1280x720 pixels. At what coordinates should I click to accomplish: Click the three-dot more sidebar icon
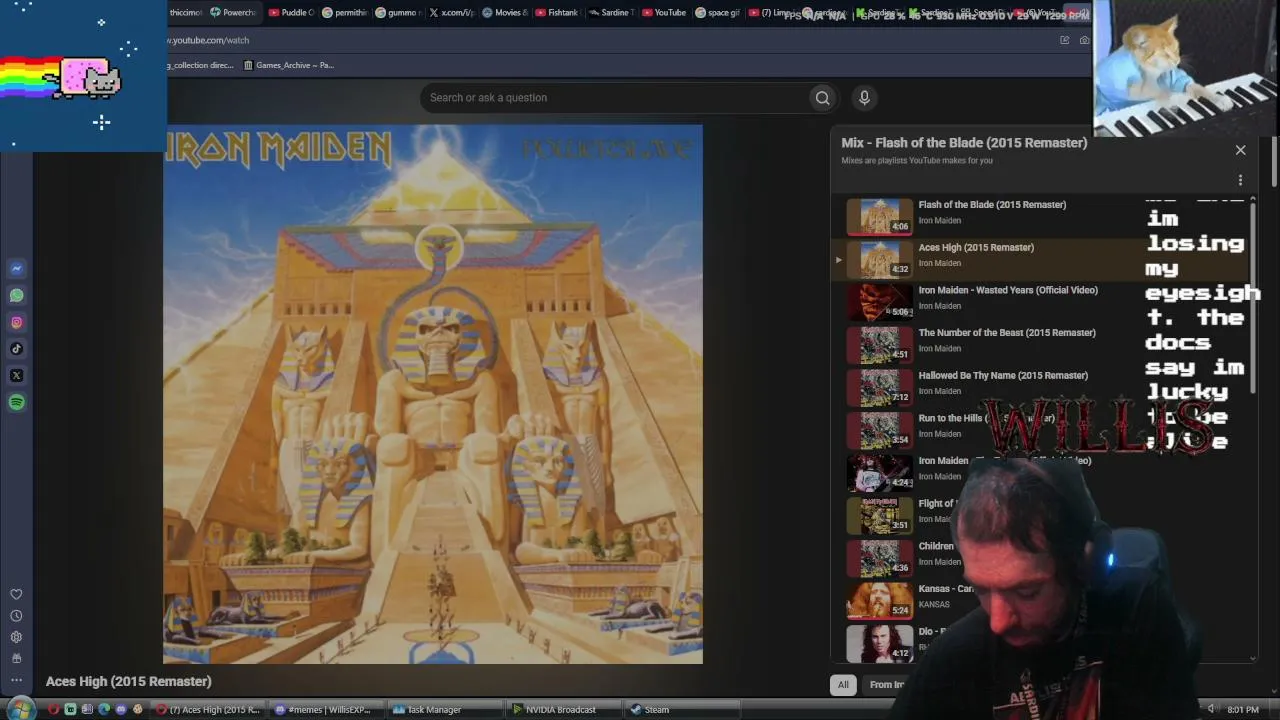(x=16, y=680)
